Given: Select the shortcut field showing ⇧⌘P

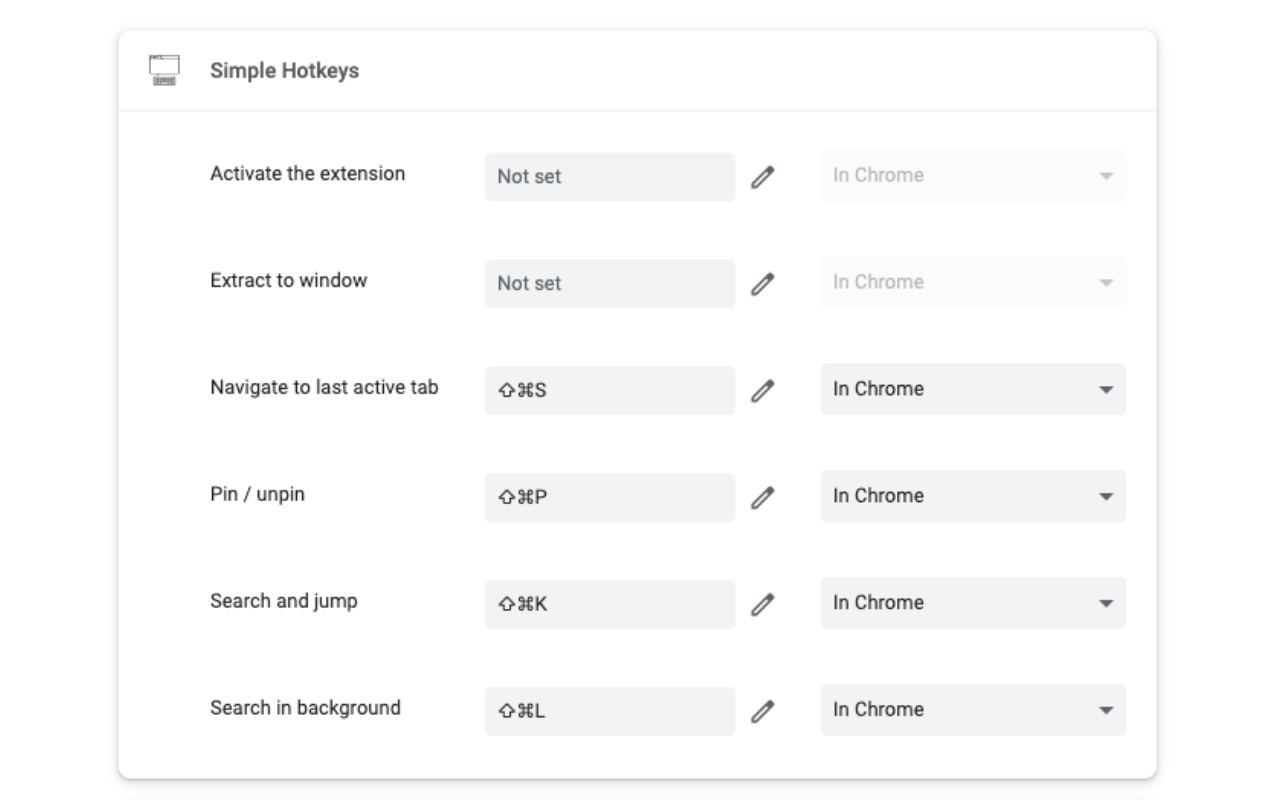Looking at the screenshot, I should pyautogui.click(x=609, y=496).
